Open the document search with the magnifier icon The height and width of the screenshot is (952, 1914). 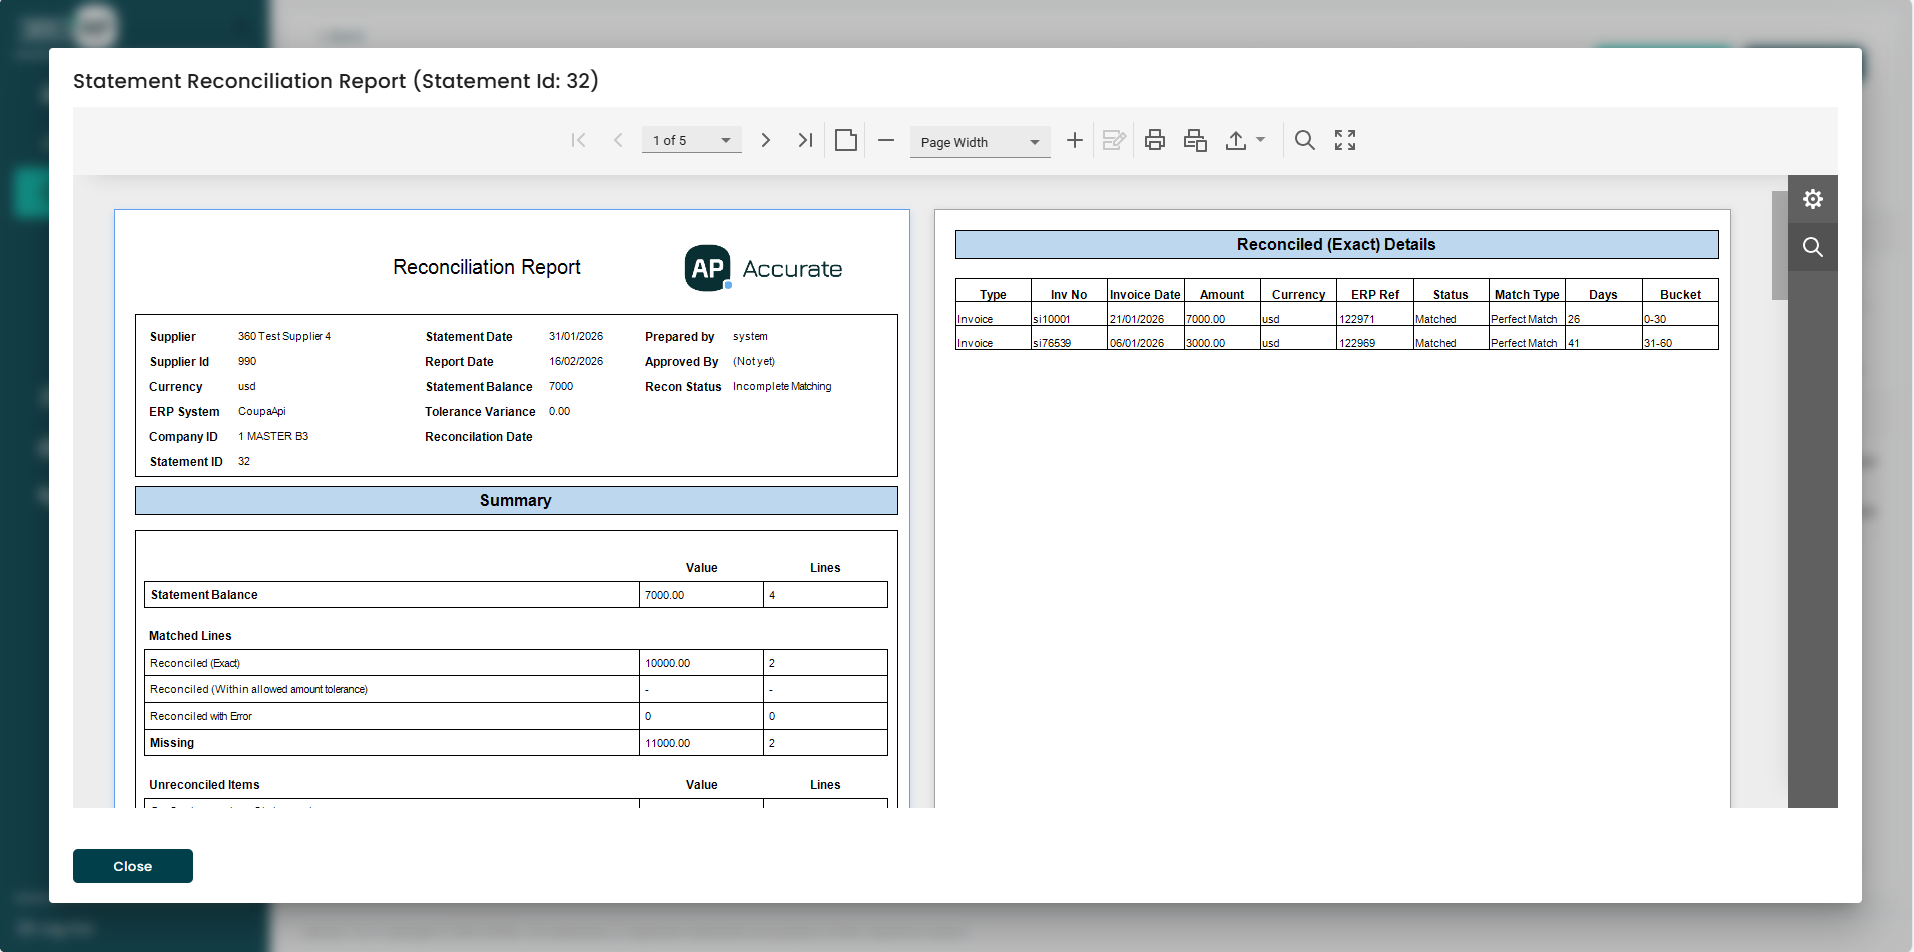(1304, 140)
